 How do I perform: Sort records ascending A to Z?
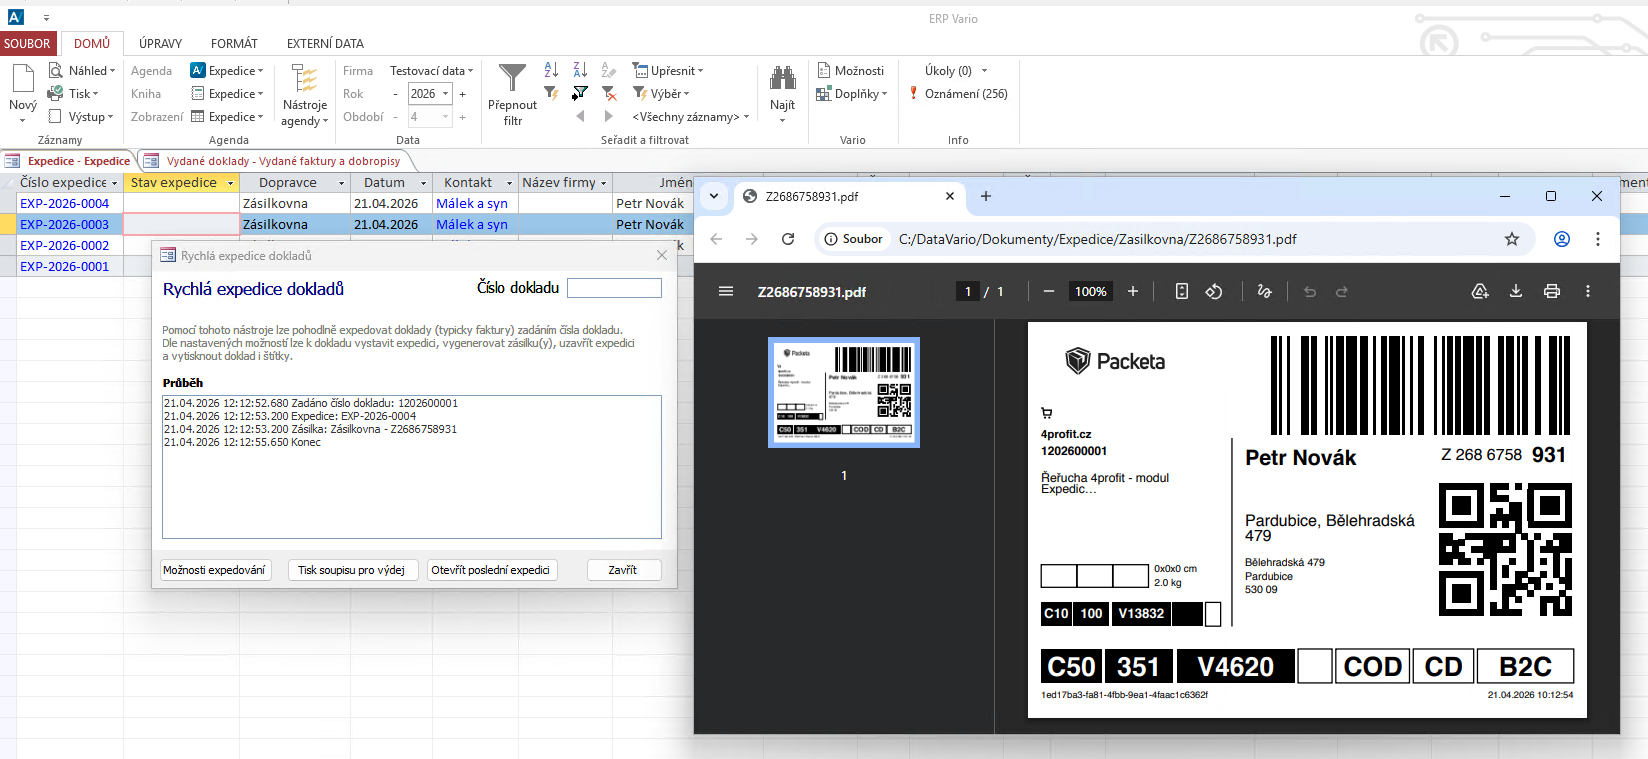click(x=551, y=70)
